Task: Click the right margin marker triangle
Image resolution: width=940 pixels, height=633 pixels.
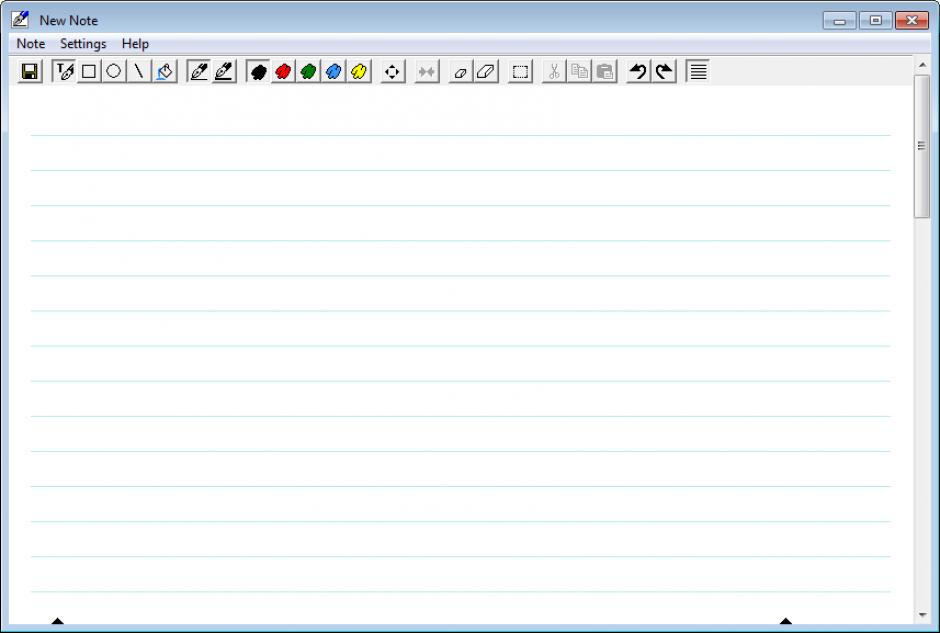Action: [x=785, y=621]
